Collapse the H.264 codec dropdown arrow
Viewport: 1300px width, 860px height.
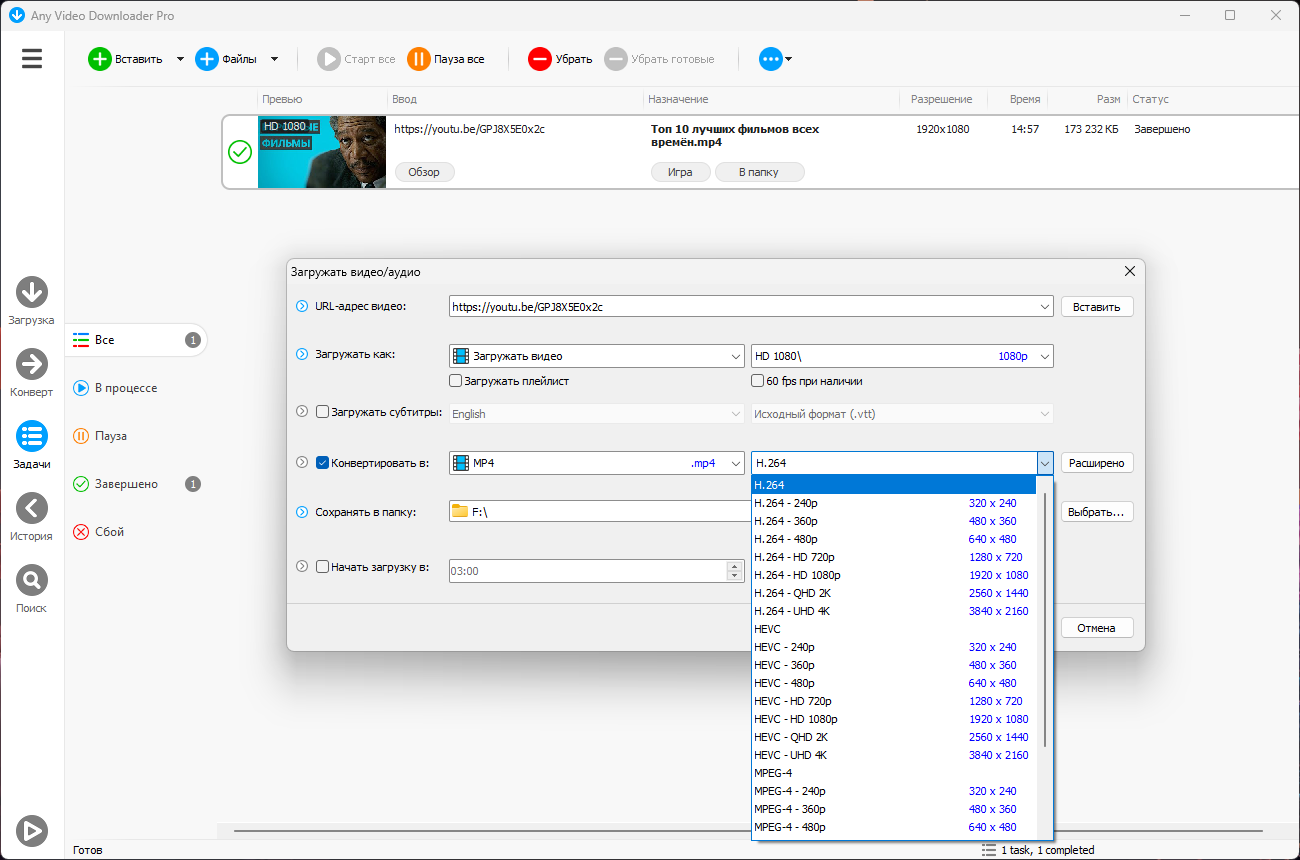(x=1045, y=463)
